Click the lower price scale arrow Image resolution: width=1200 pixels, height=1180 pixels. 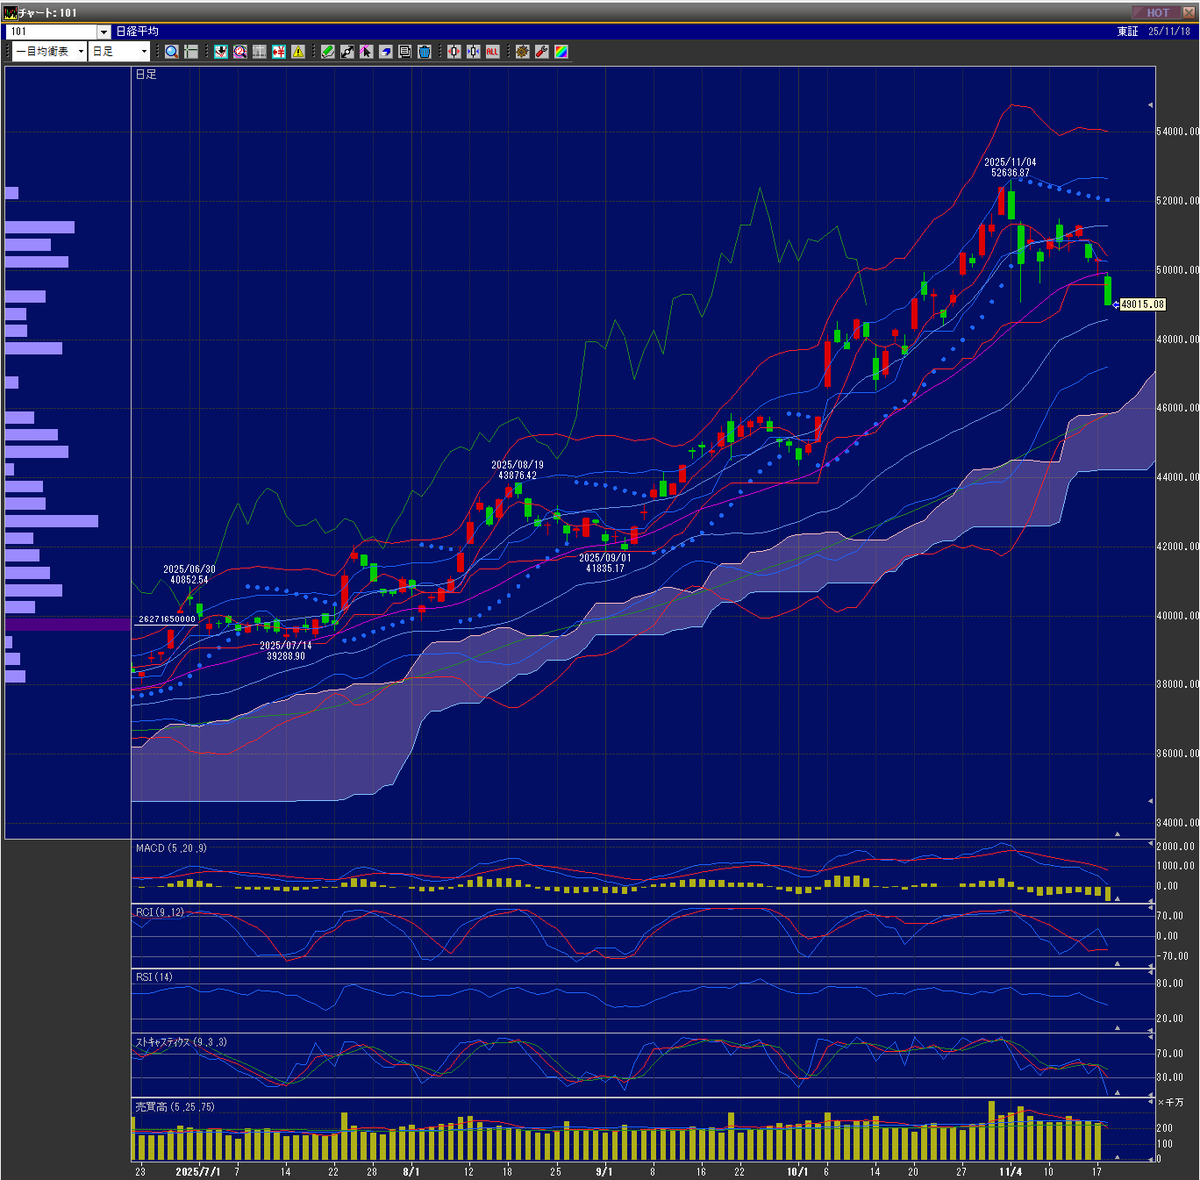(1151, 802)
